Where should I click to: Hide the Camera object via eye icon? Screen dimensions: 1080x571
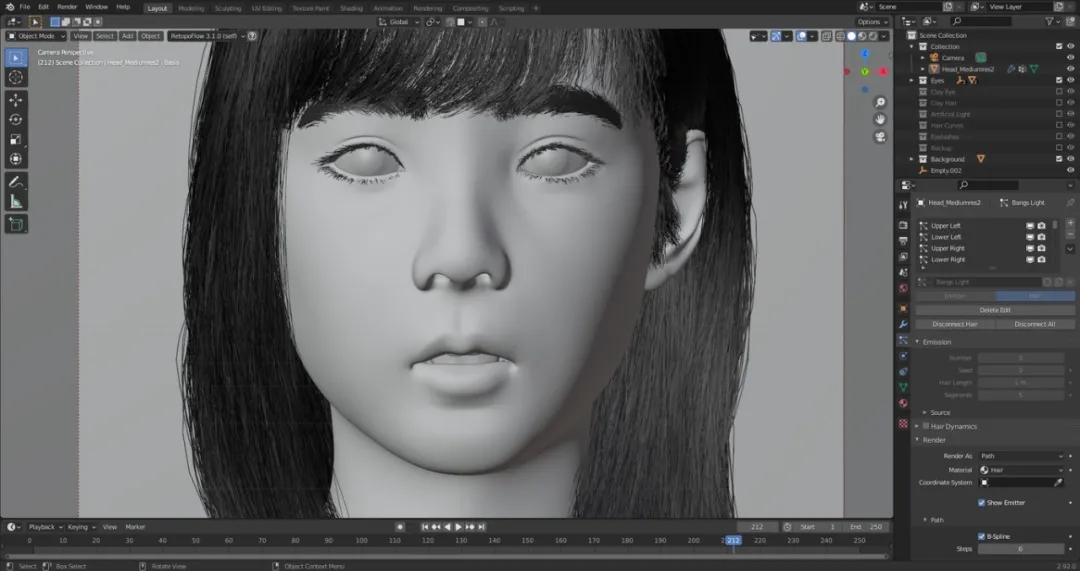pyautogui.click(x=1070, y=58)
